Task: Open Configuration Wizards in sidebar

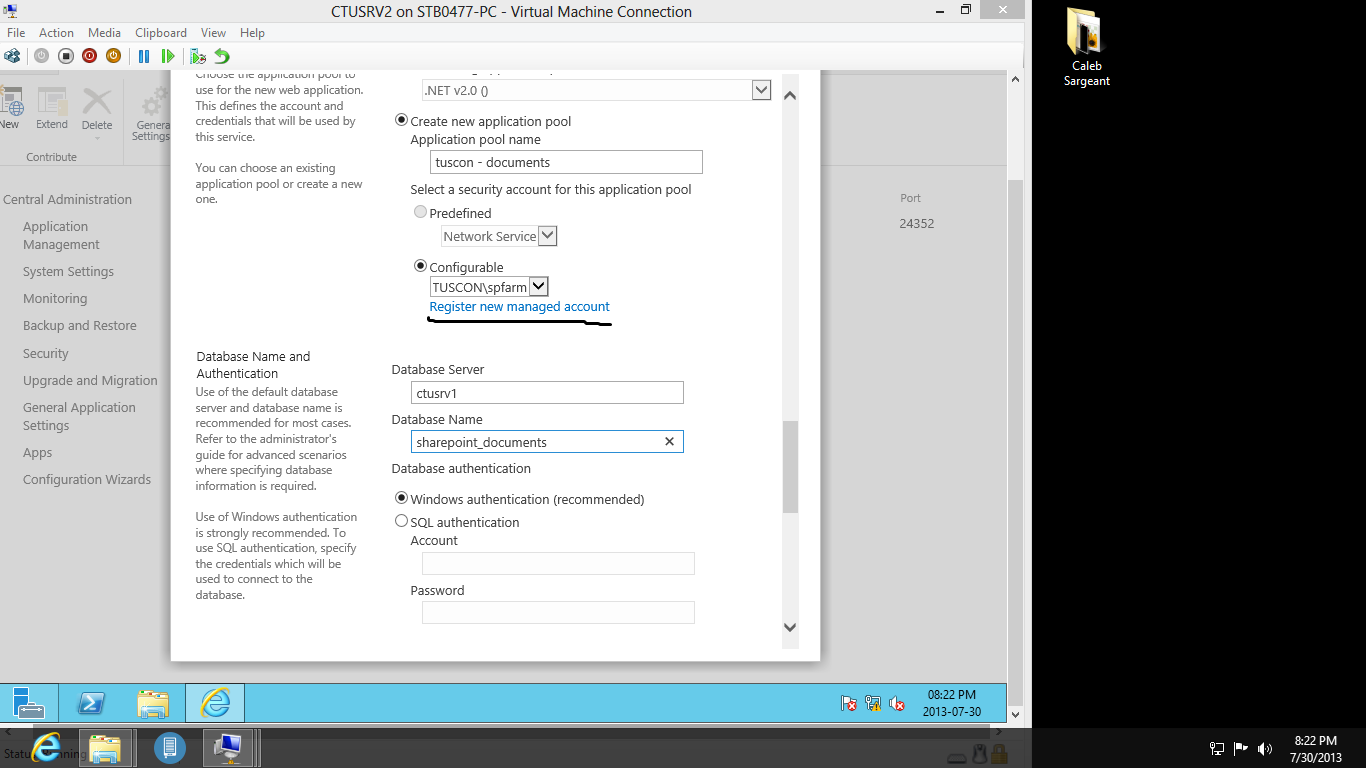Action: [87, 479]
